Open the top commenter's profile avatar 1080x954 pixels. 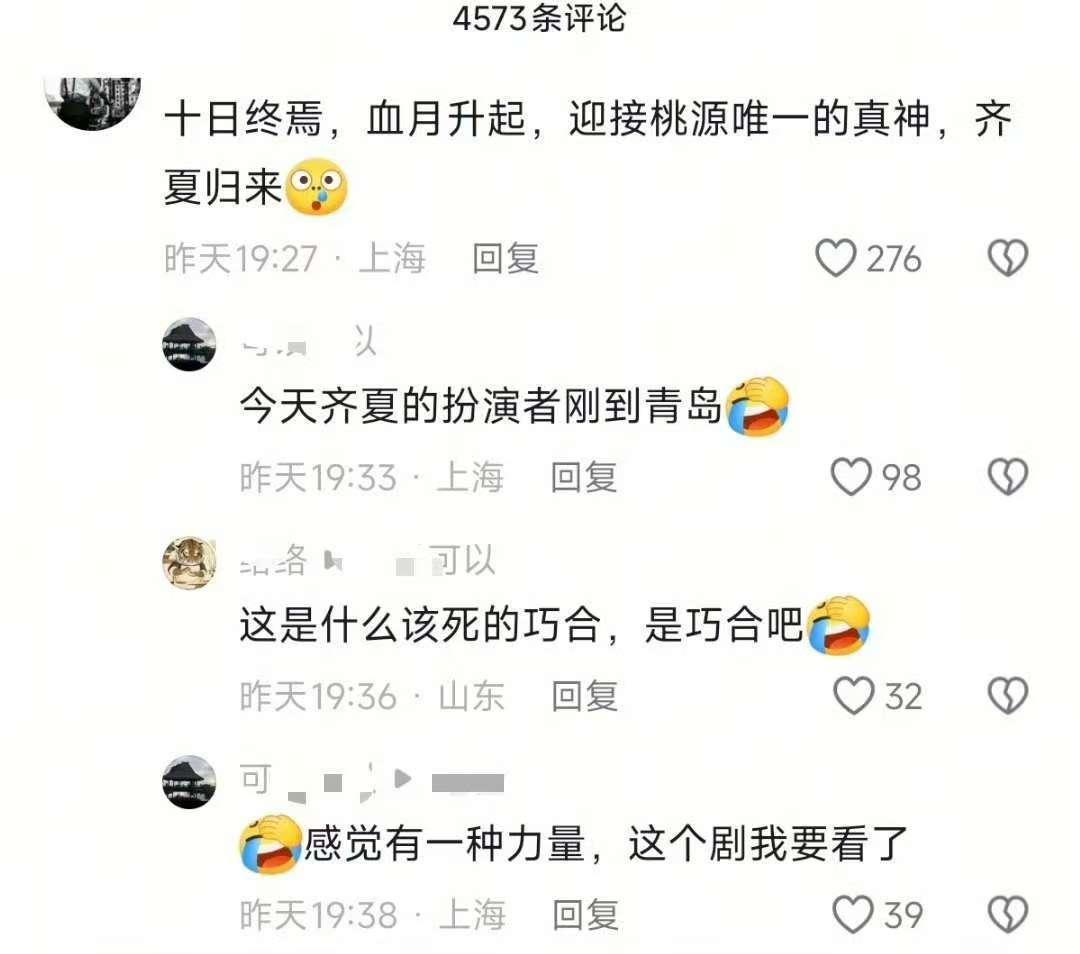(x=92, y=101)
